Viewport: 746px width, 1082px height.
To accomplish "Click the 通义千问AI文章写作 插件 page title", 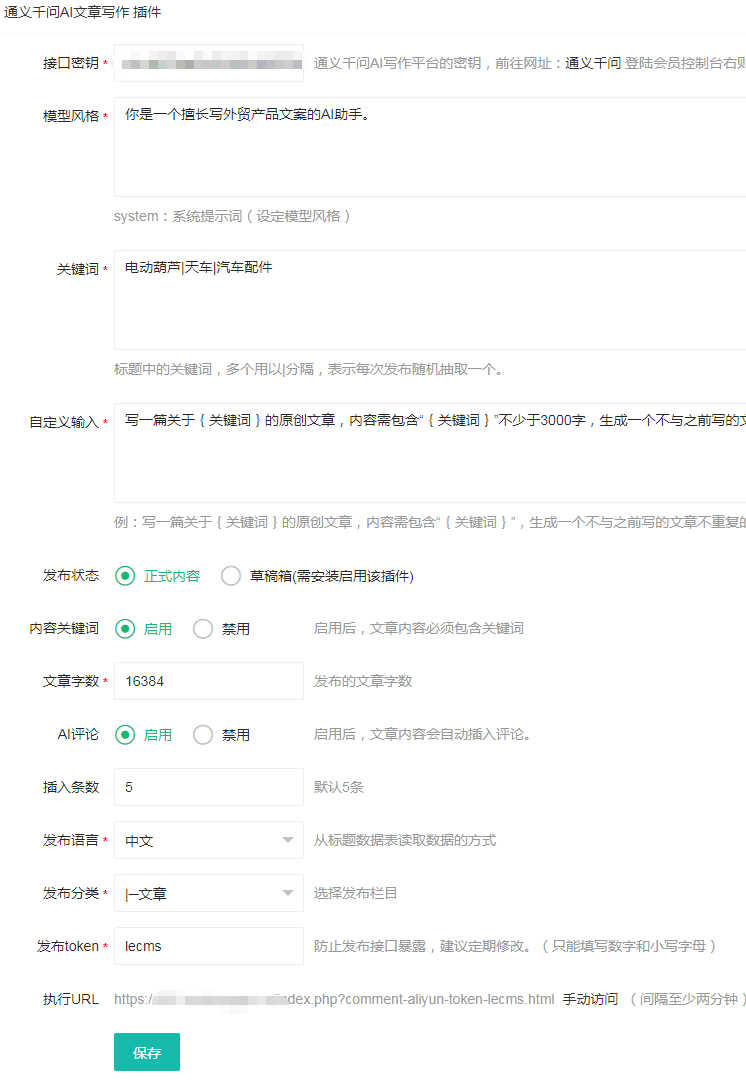I will (x=82, y=13).
